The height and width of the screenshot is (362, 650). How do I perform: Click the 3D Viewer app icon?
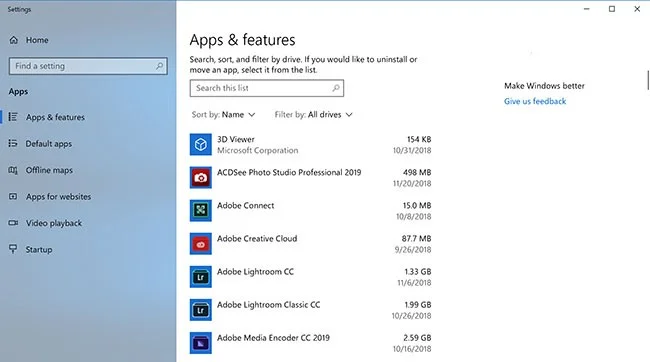point(201,144)
